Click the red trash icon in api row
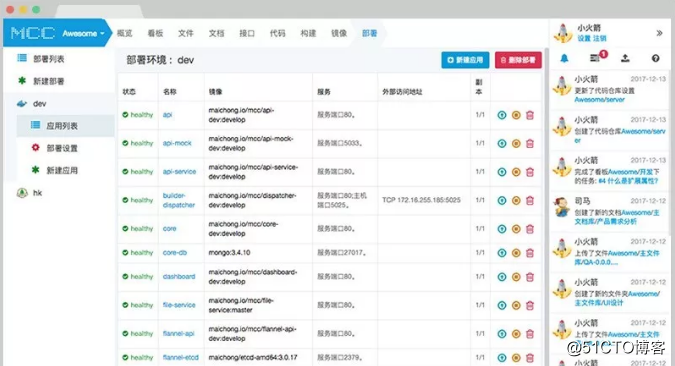675x366 pixels. click(530, 115)
